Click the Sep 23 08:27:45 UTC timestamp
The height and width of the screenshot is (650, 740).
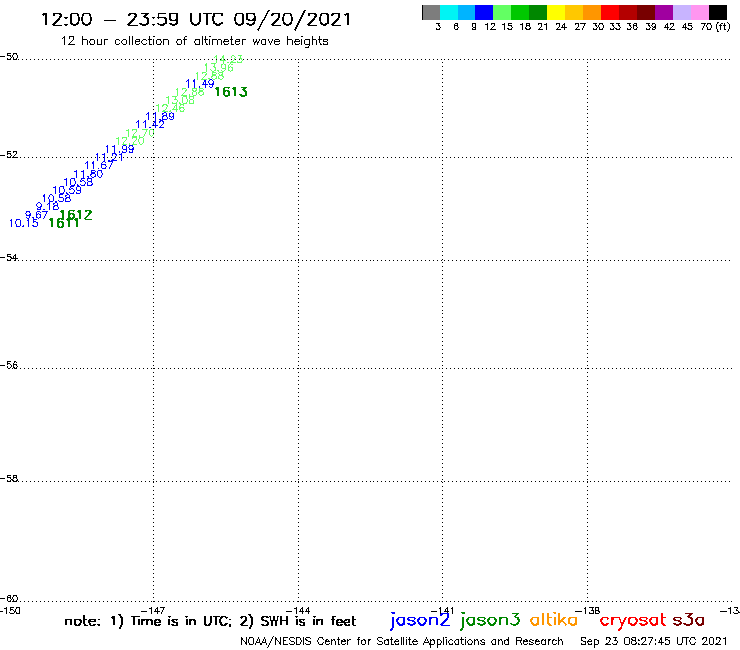(654, 641)
